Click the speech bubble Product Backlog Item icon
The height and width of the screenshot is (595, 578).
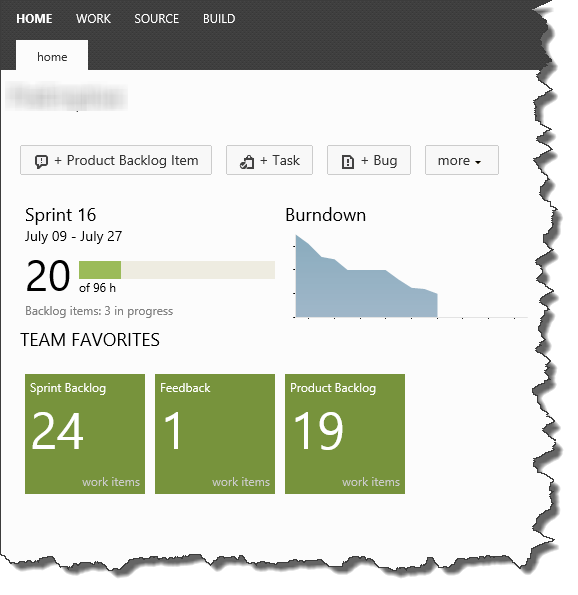(x=41, y=161)
